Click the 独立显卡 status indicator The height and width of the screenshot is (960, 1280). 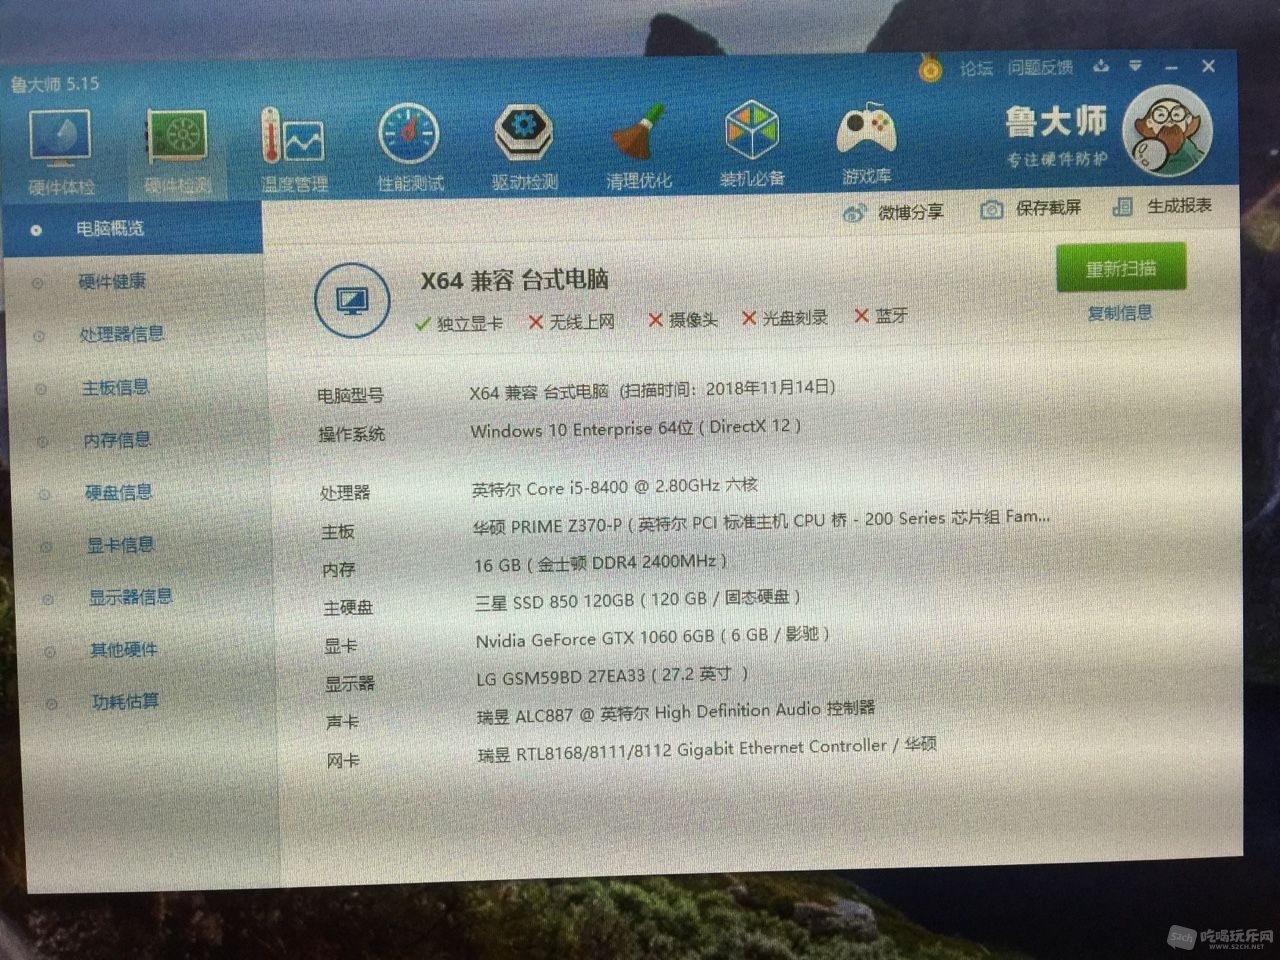coord(459,323)
